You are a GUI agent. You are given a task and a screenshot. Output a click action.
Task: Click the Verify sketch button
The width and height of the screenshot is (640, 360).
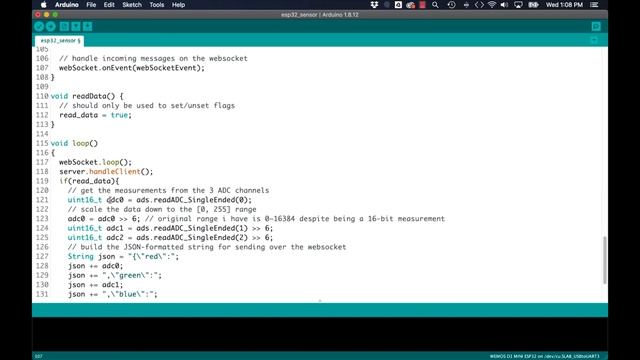coord(39,27)
